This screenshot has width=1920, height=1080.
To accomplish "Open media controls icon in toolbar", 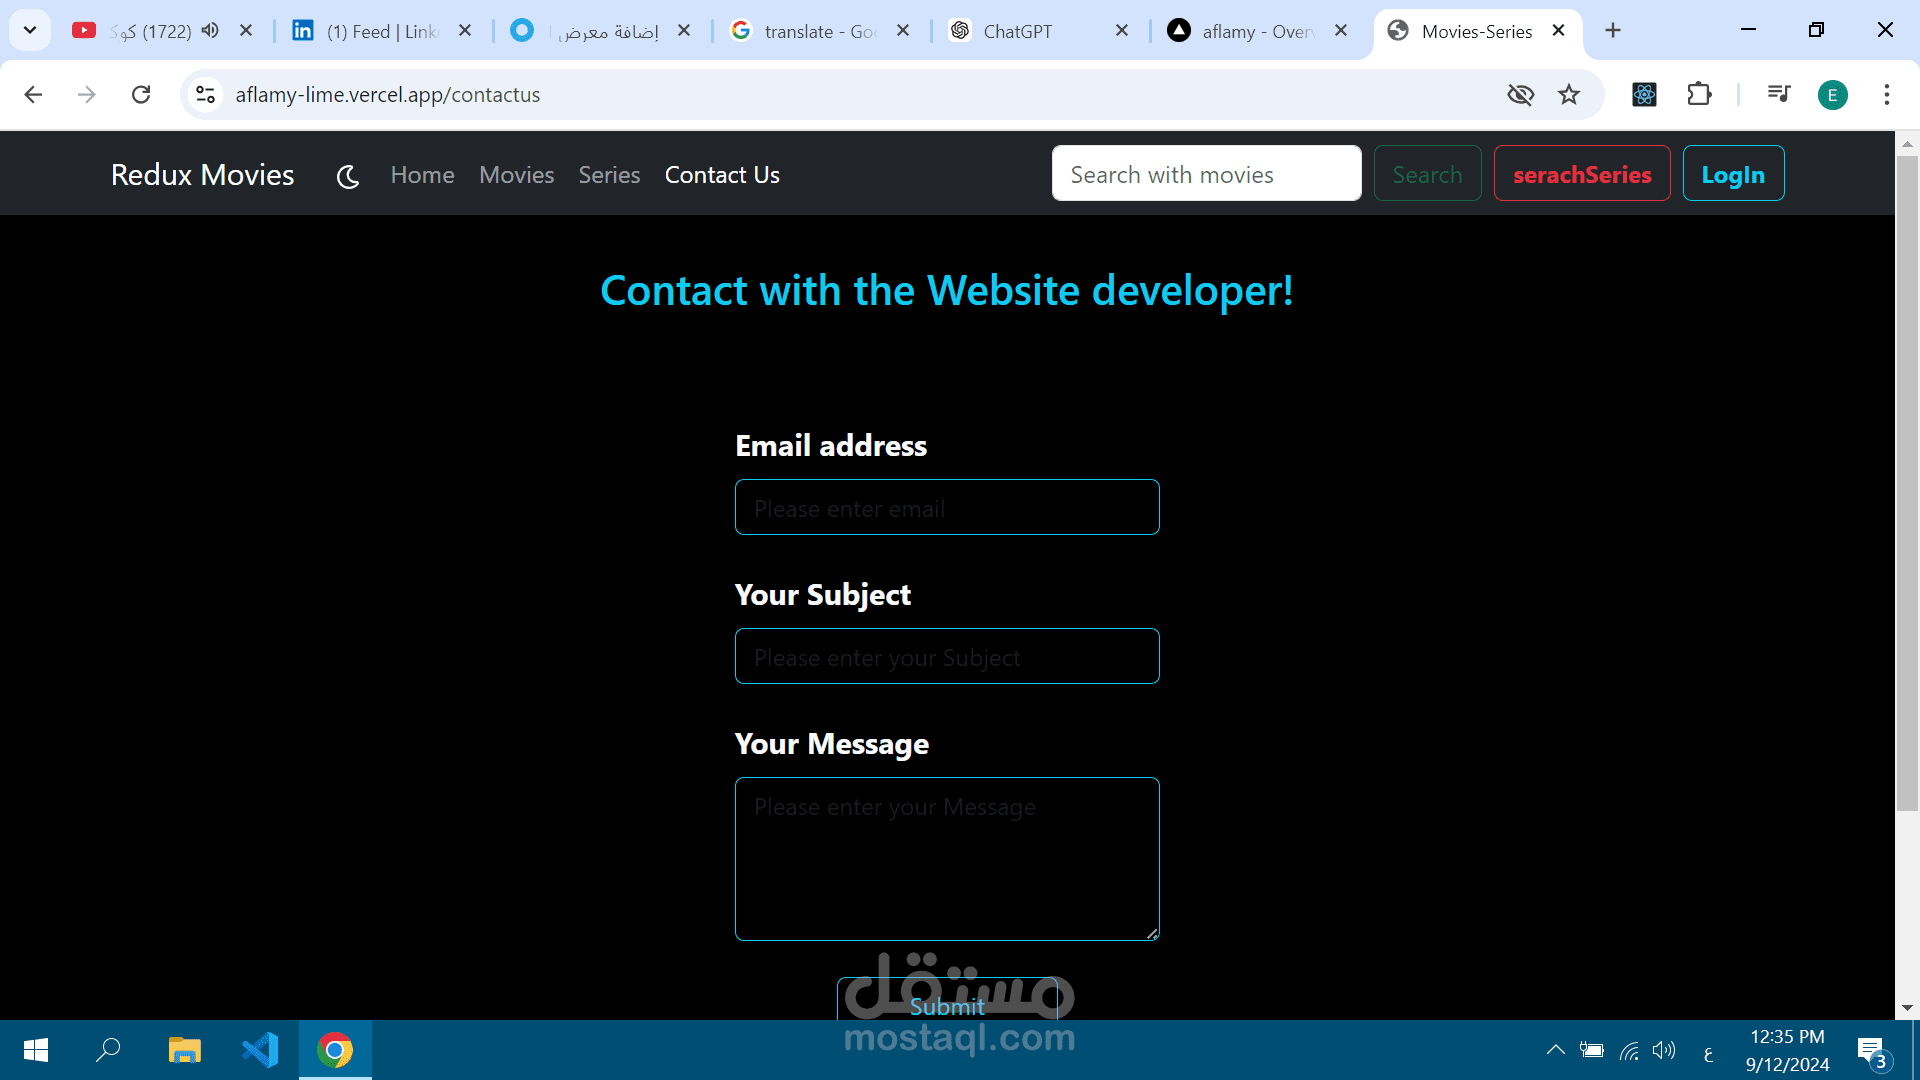I will (x=1778, y=95).
